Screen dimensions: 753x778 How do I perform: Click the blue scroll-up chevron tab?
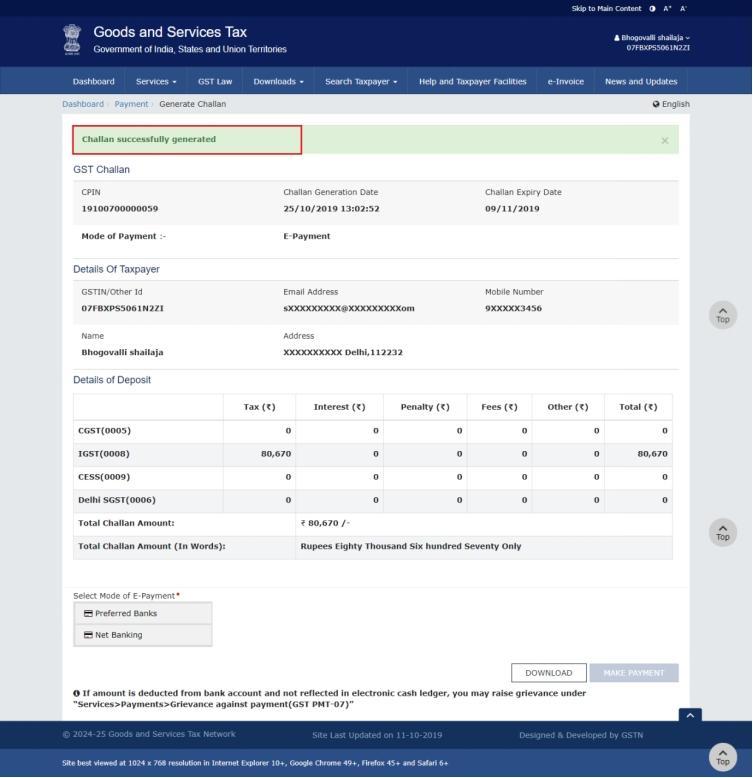click(690, 714)
